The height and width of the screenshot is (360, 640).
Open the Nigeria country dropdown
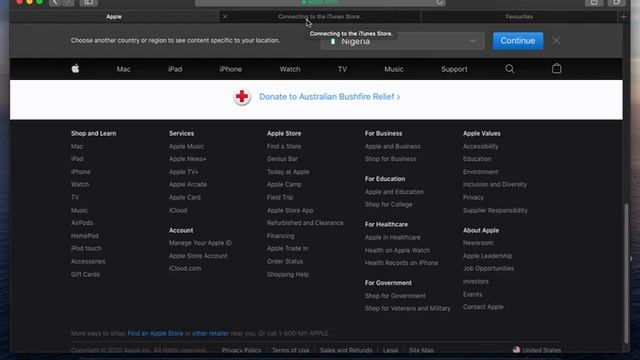[402, 41]
